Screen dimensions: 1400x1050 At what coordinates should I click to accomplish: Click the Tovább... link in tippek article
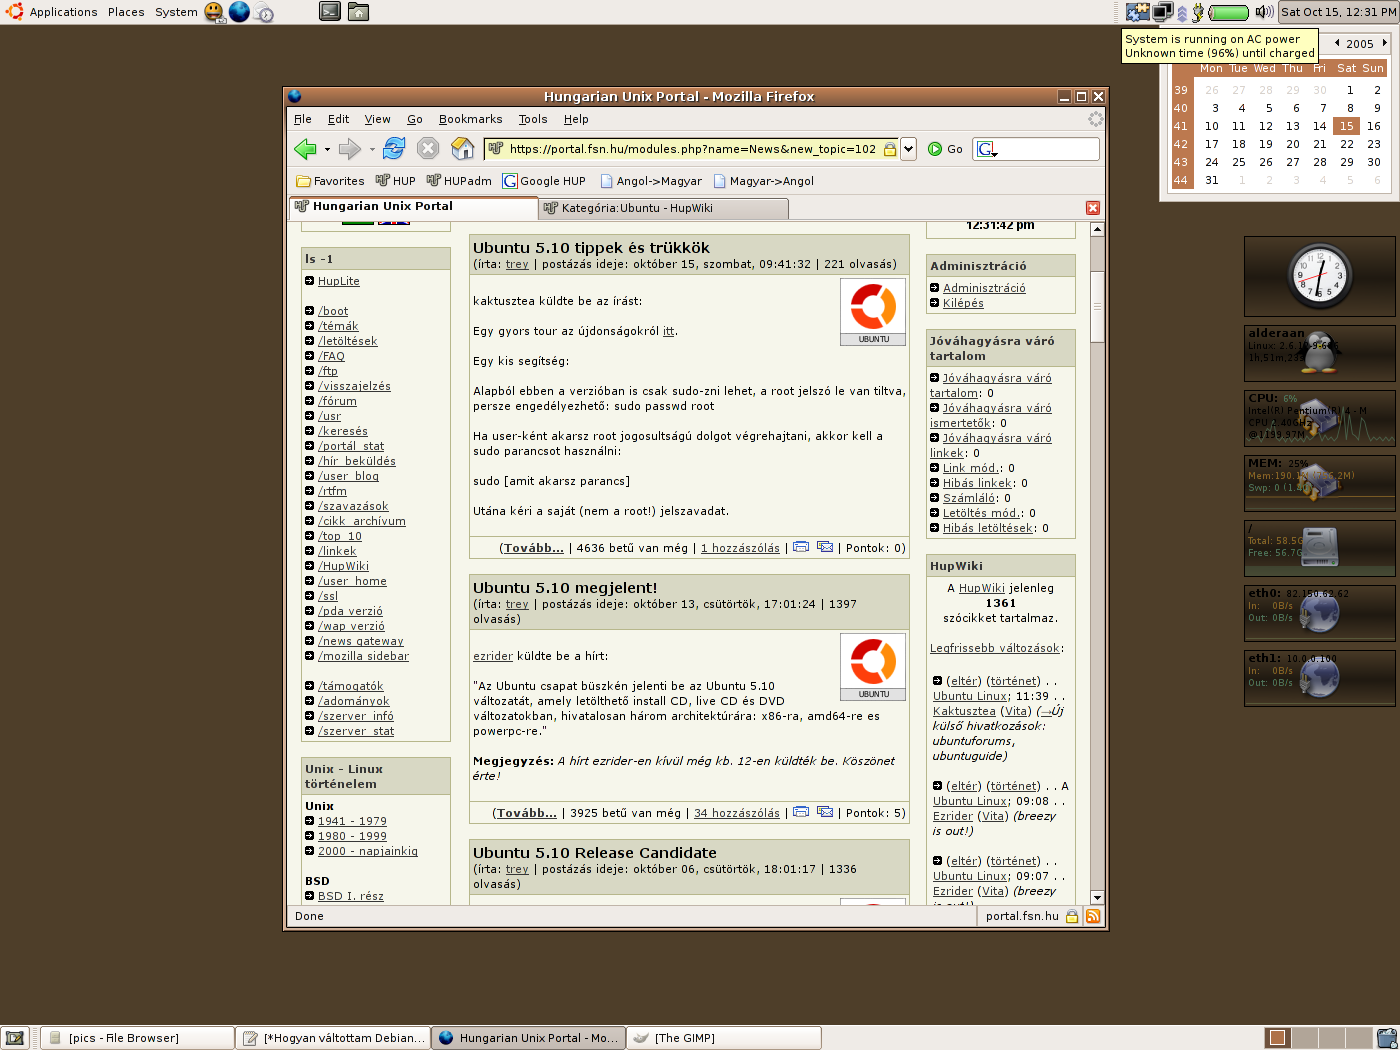(x=534, y=548)
